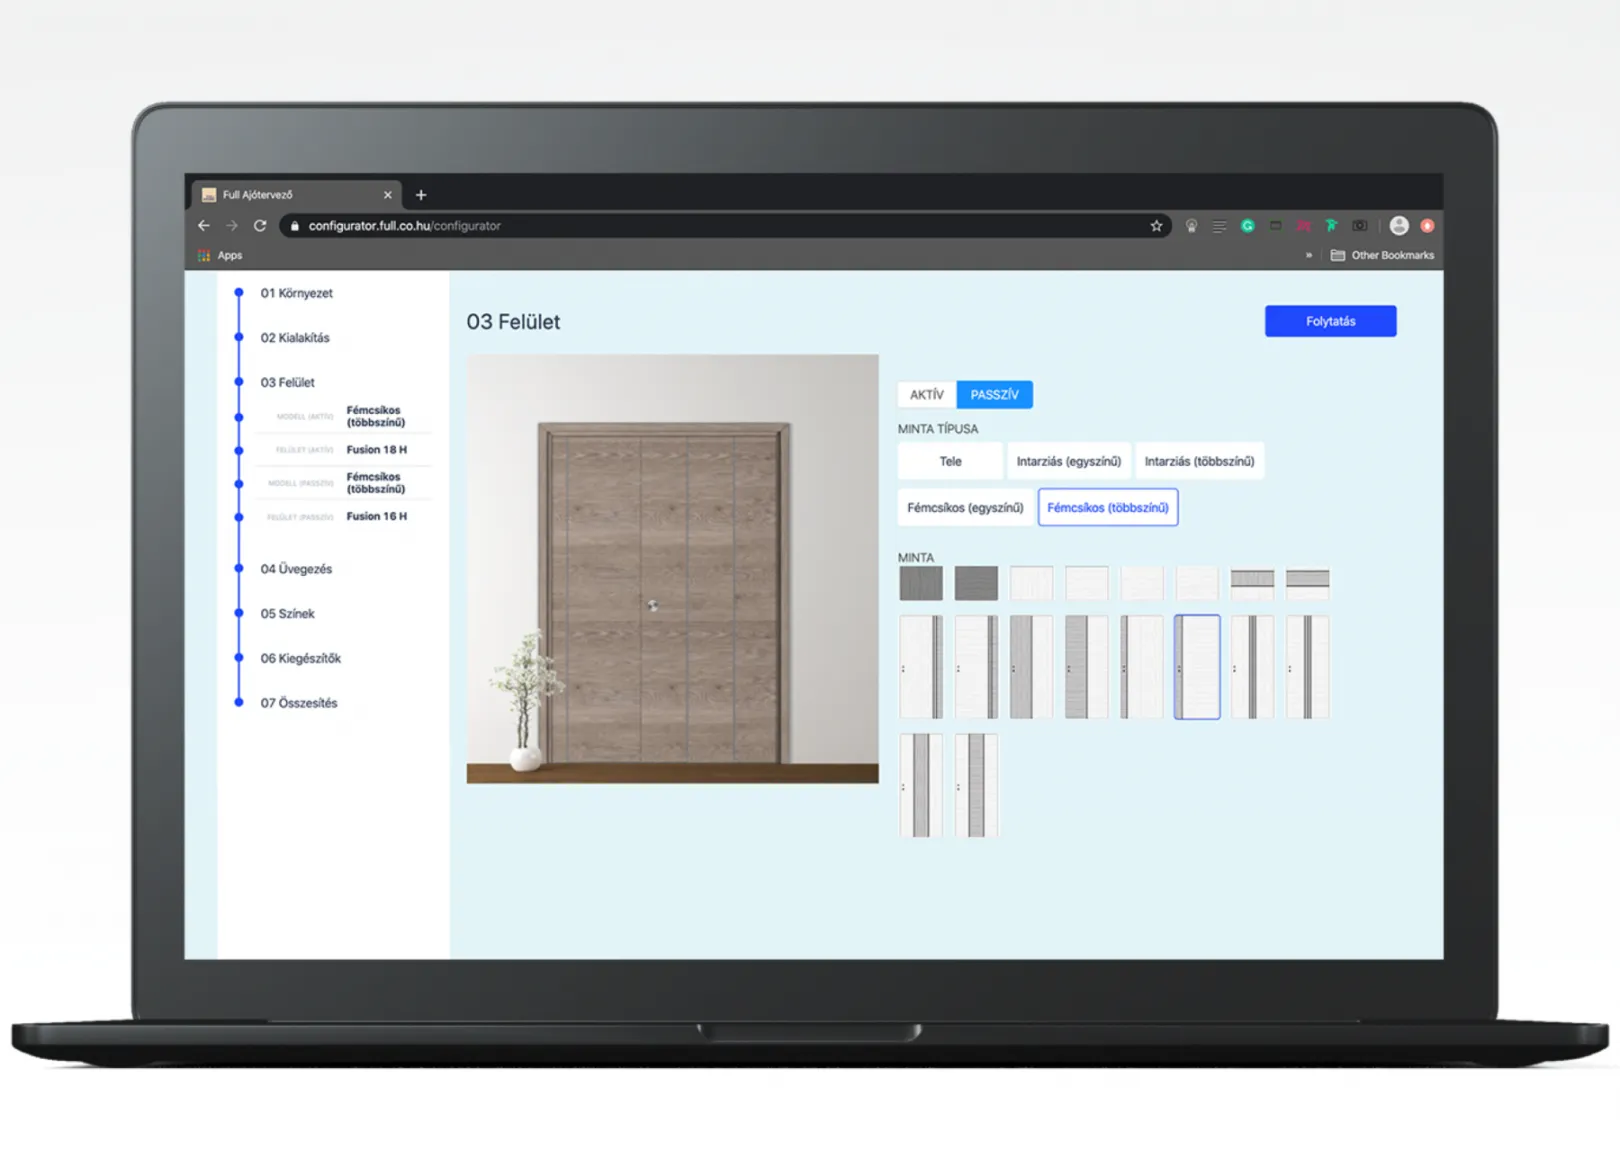Go to step 04 Üvegezés
The width and height of the screenshot is (1620, 1149).
coord(296,569)
